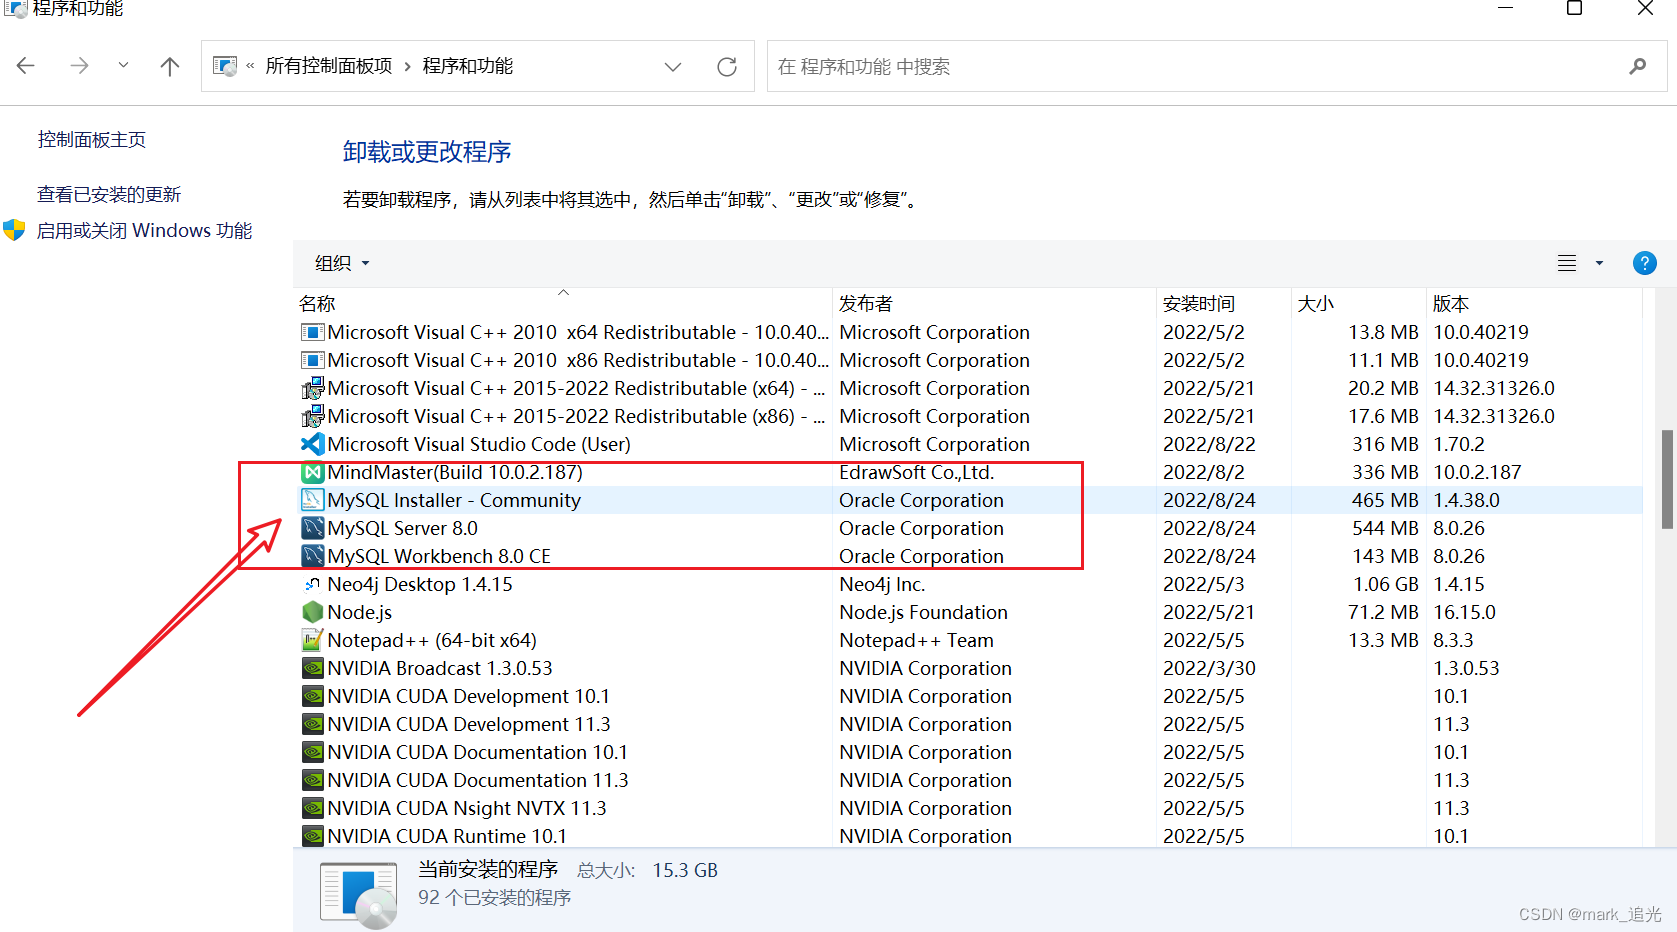Click the Node.js hexagon icon
The width and height of the screenshot is (1677, 932).
pyautogui.click(x=313, y=612)
